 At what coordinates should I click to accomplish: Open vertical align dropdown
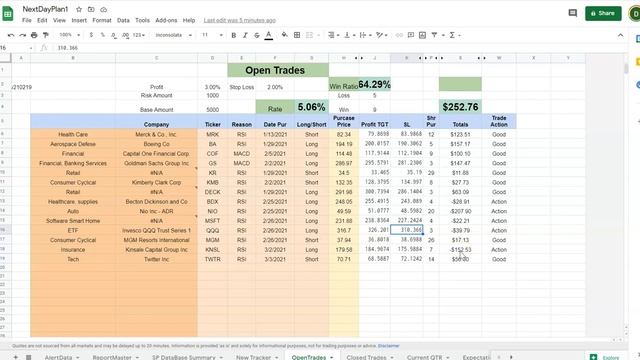point(349,36)
